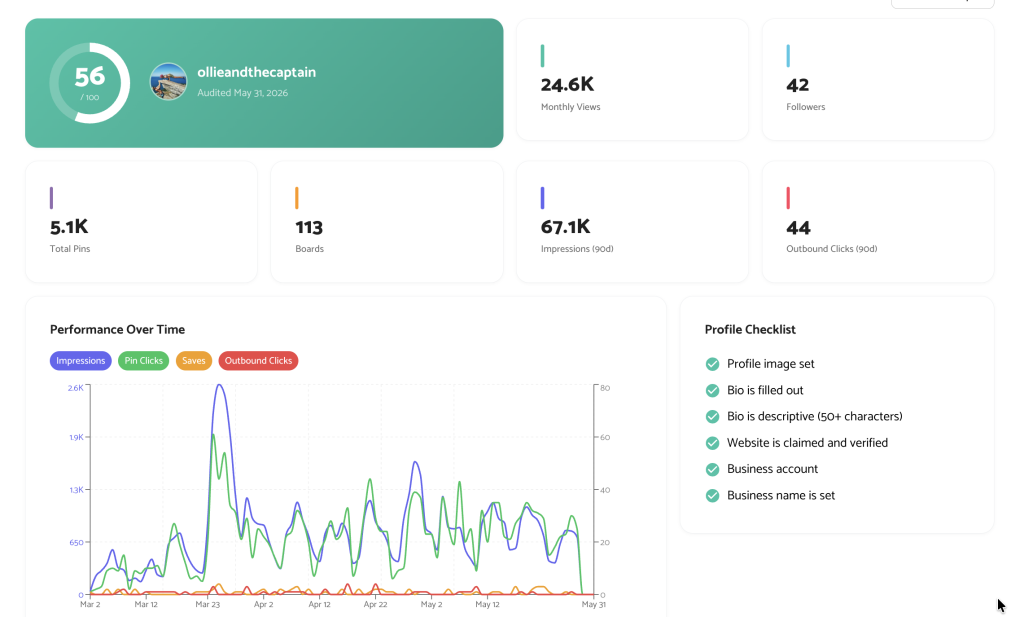Click the 56 out of 100 score ring
Image resolution: width=1024 pixels, height=617 pixels.
click(x=89, y=83)
